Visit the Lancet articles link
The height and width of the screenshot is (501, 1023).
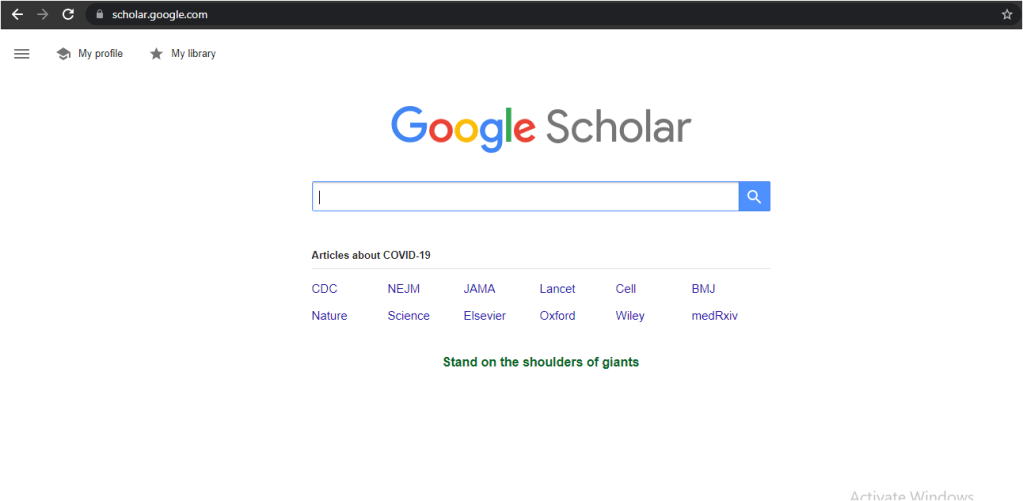pos(557,289)
